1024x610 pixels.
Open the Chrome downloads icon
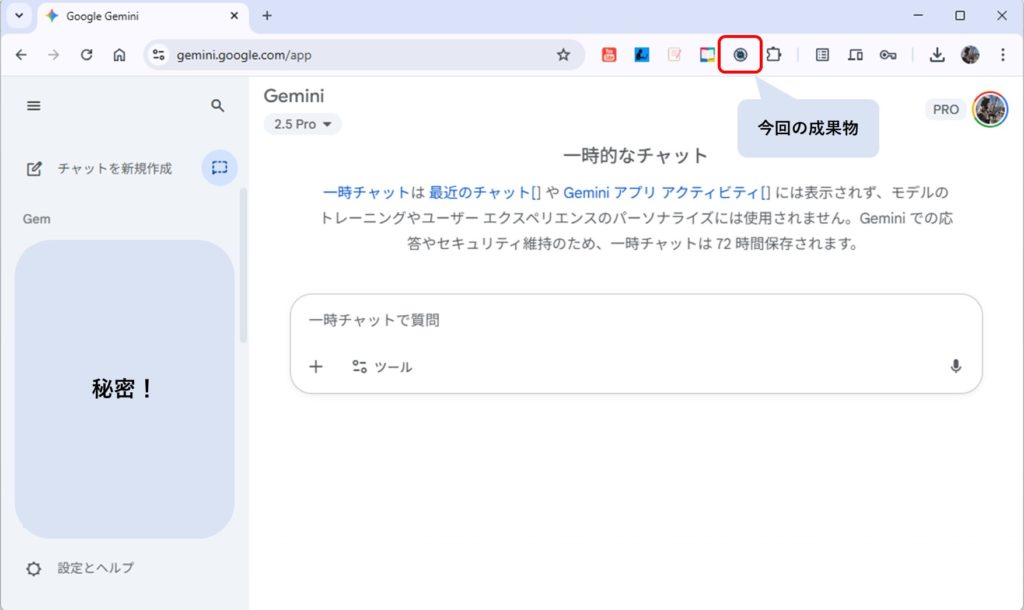tap(937, 55)
